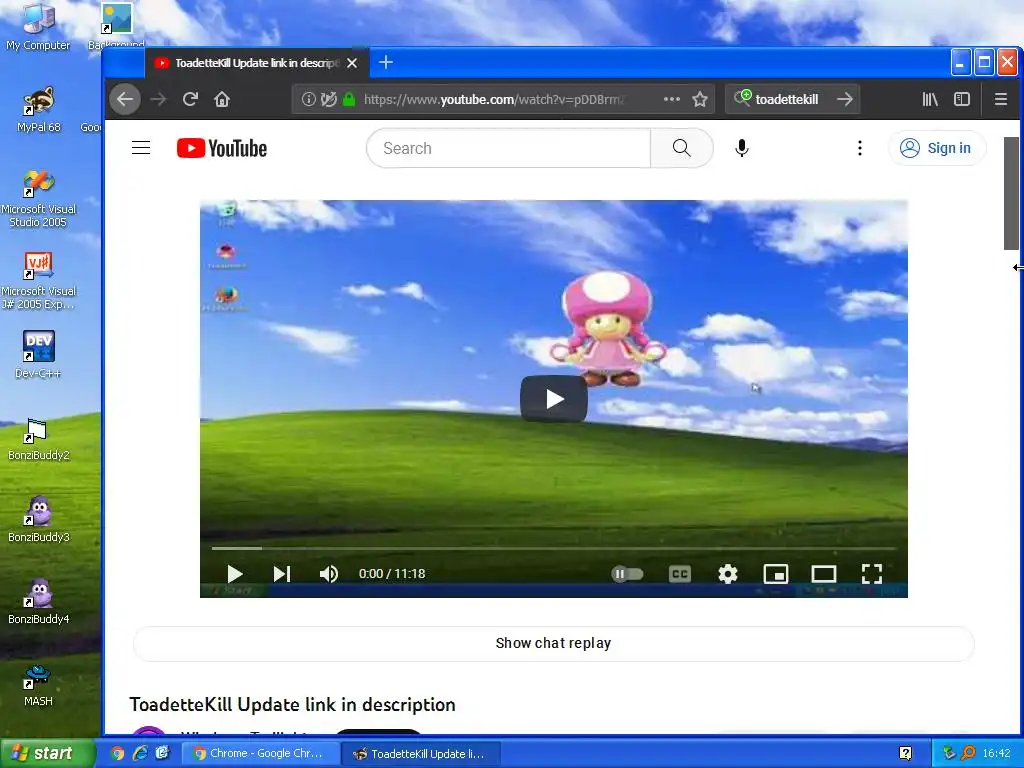Switch to theater mode icon

click(x=824, y=574)
